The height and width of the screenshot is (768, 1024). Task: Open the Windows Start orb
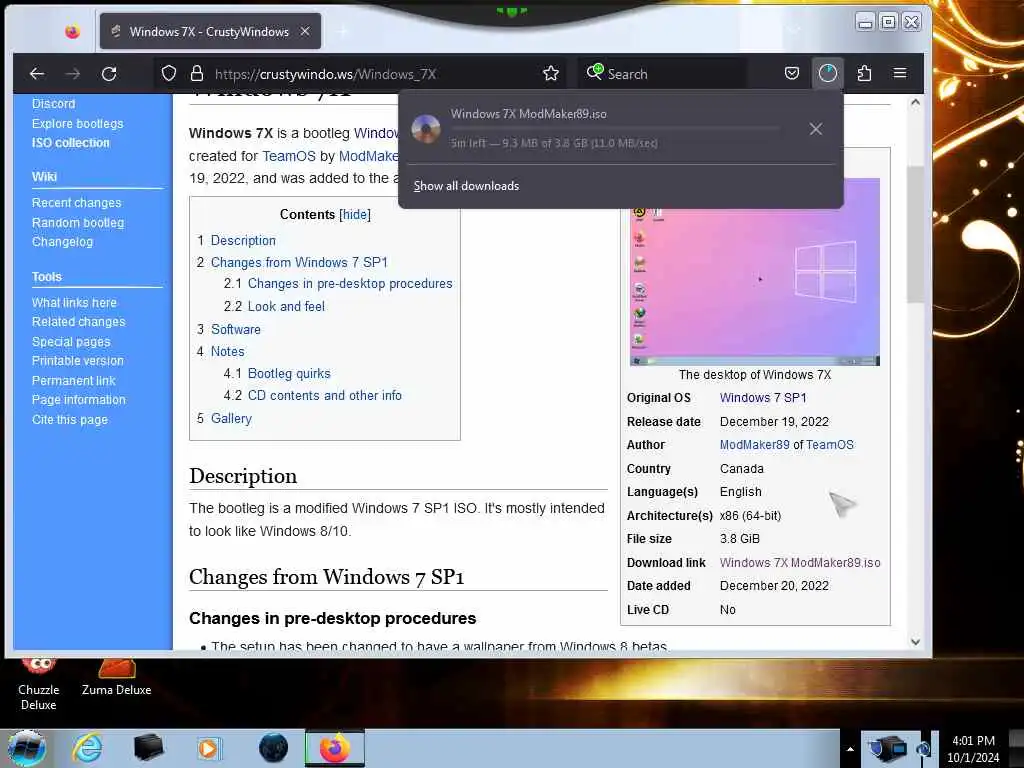point(27,748)
